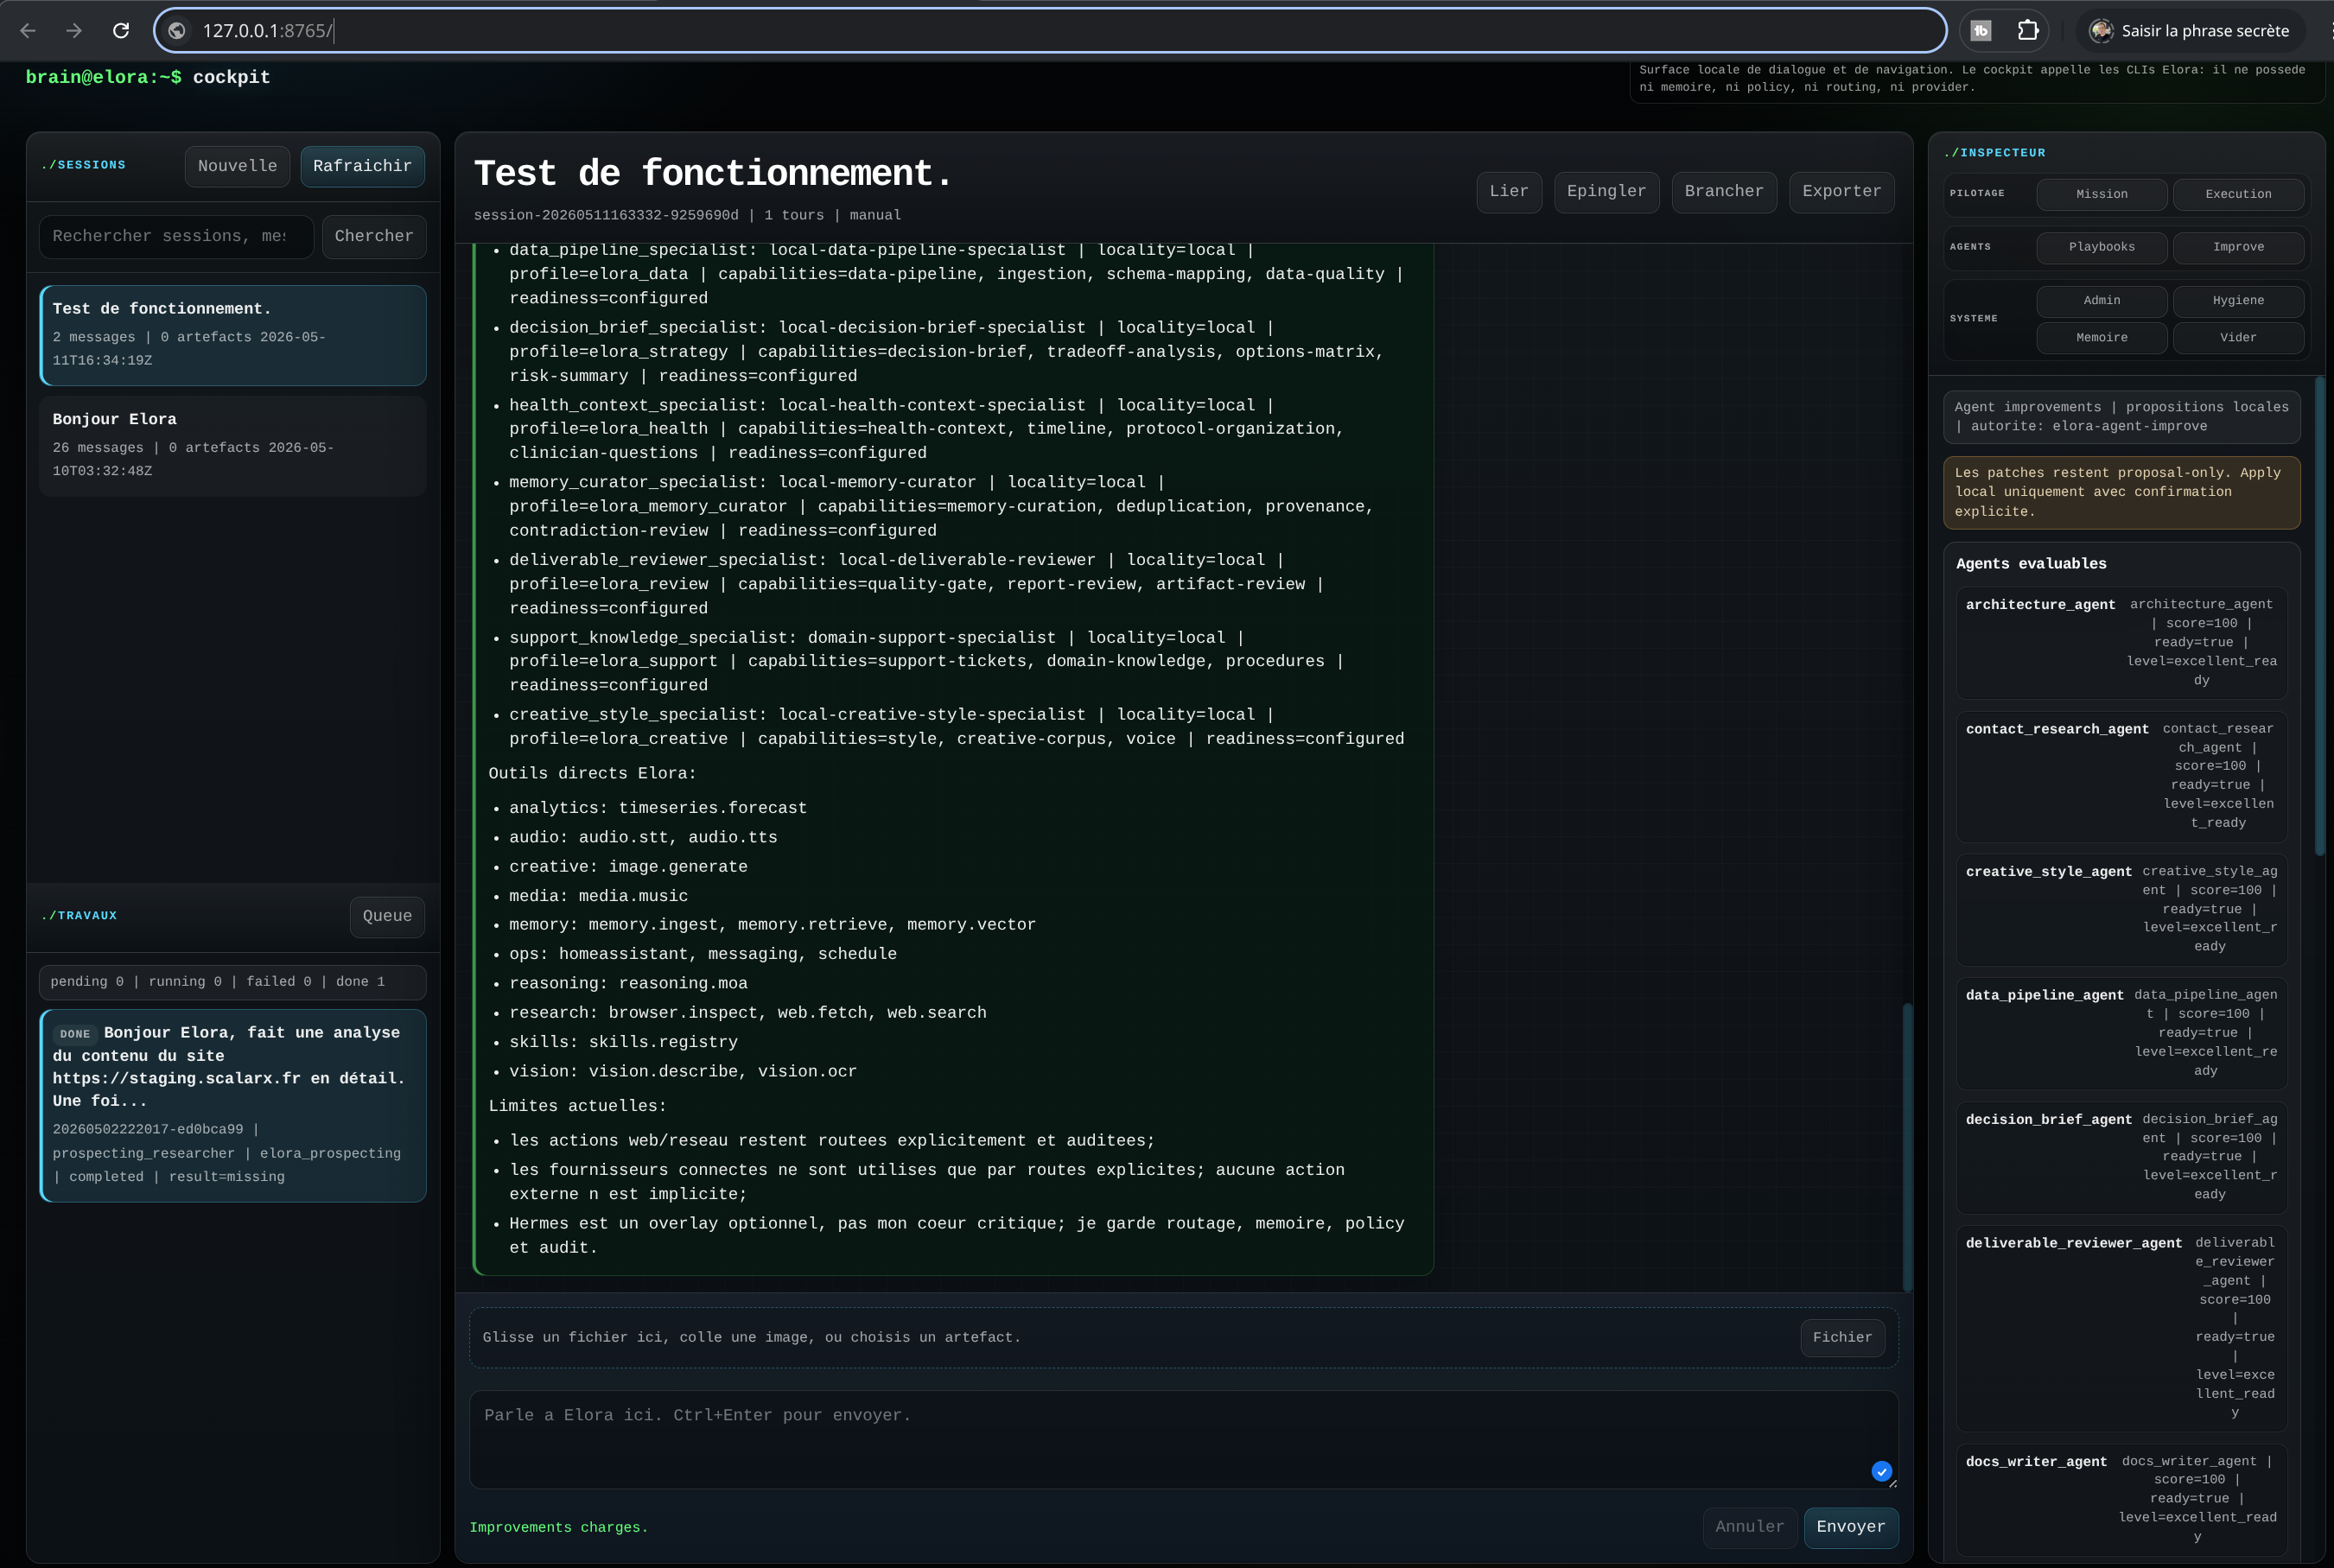2334x1568 pixels.
Task: Open the profile avatar 'Saisir la phrase secrète'
Action: click(x=2189, y=31)
